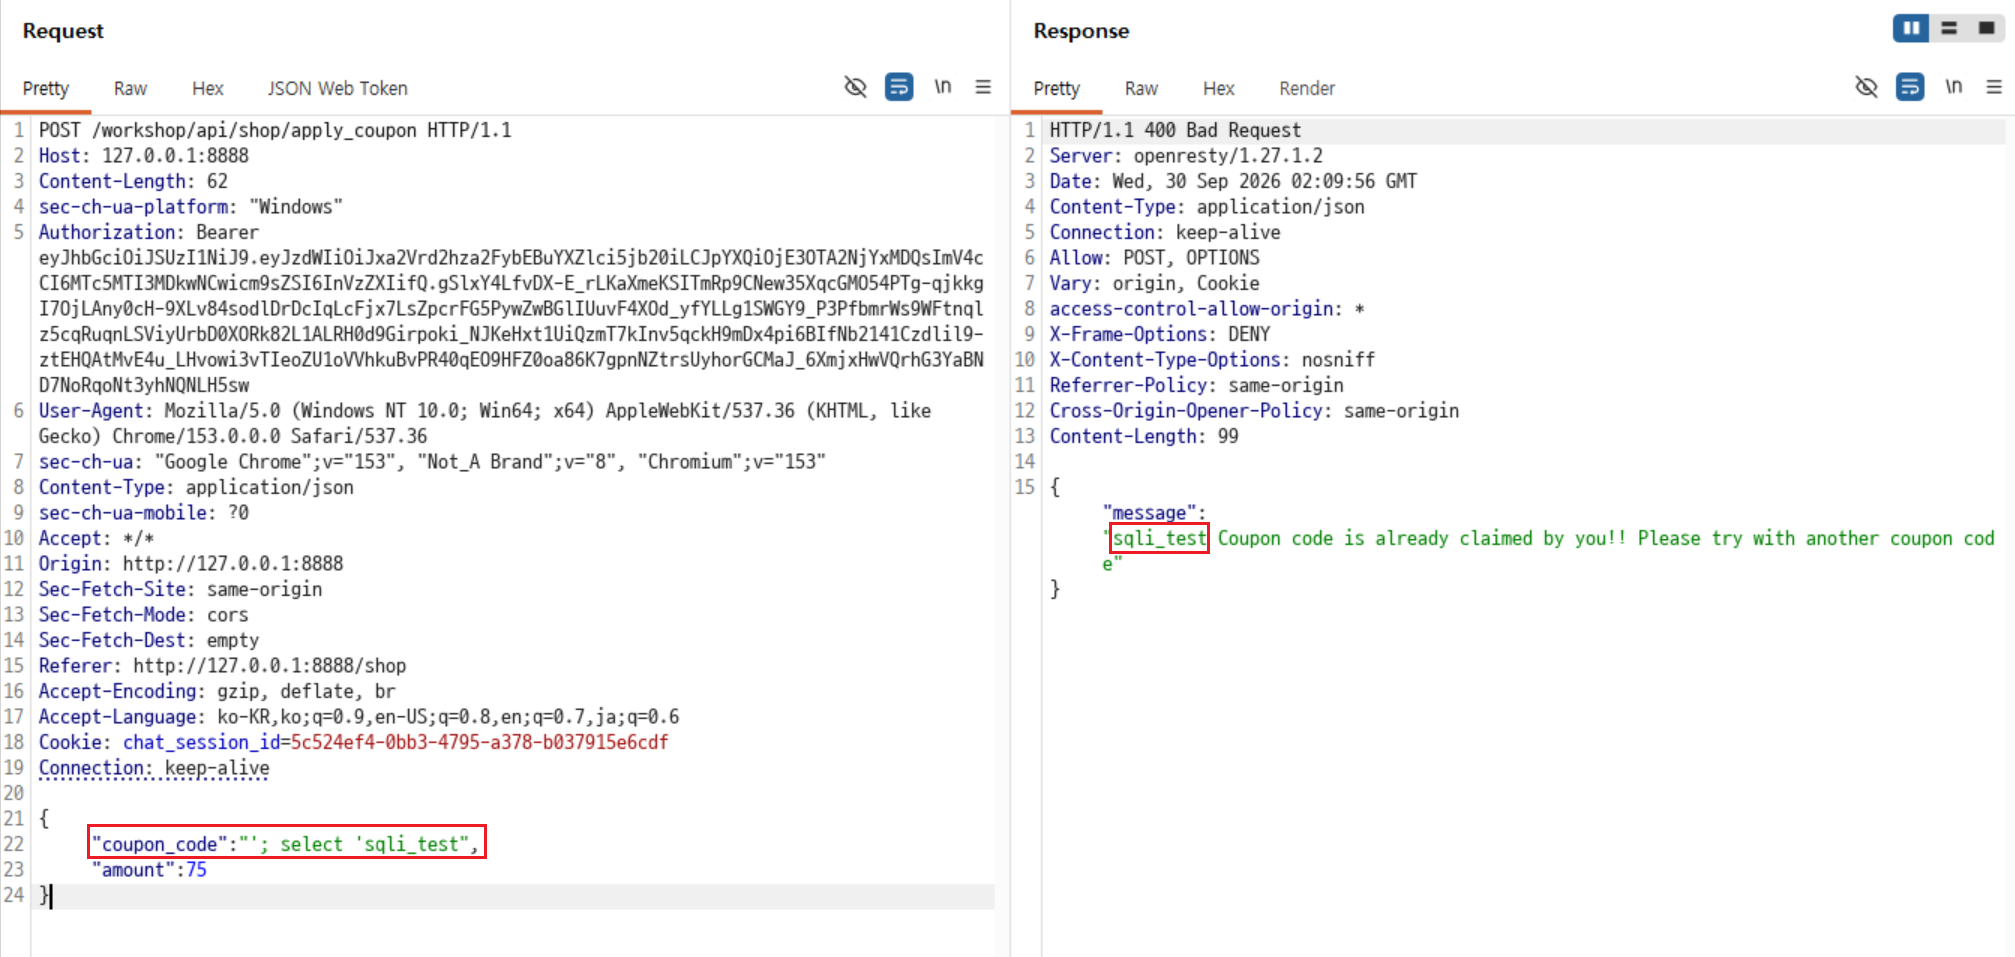This screenshot has width=2015, height=957.
Task: Click the amount value 75
Action: click(x=197, y=869)
